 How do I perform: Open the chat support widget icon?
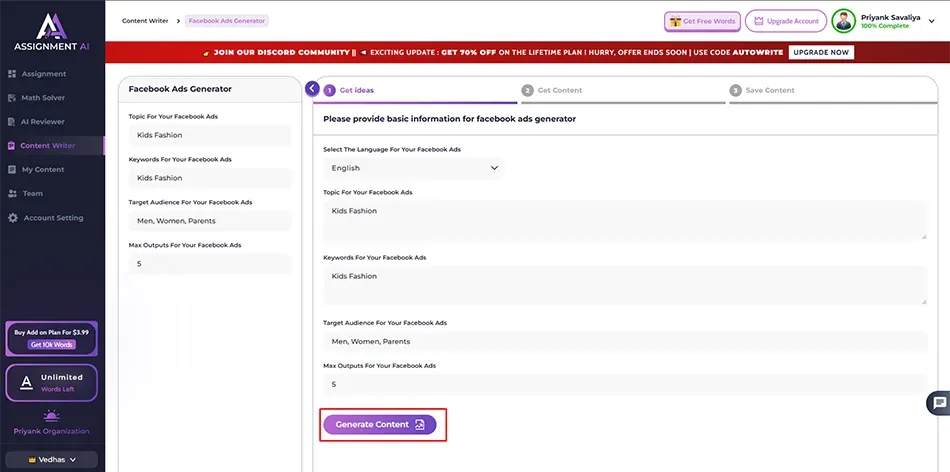[x=938, y=403]
